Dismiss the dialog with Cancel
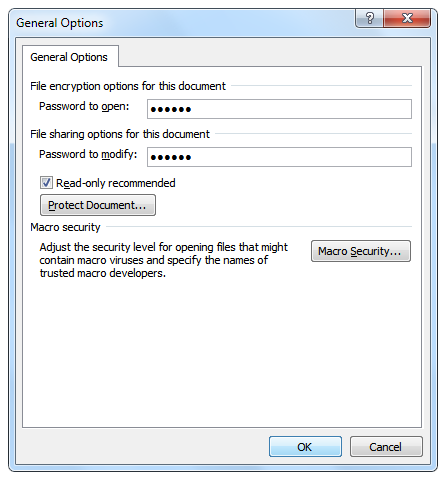 pos(386,447)
